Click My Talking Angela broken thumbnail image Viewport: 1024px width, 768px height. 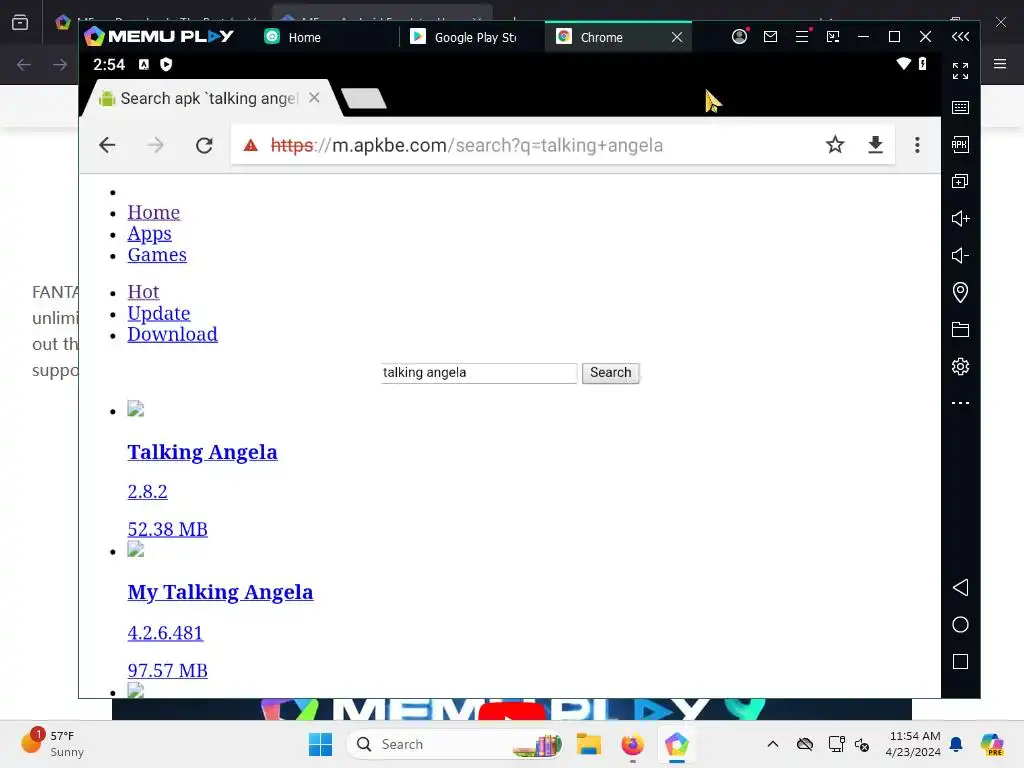[135, 549]
